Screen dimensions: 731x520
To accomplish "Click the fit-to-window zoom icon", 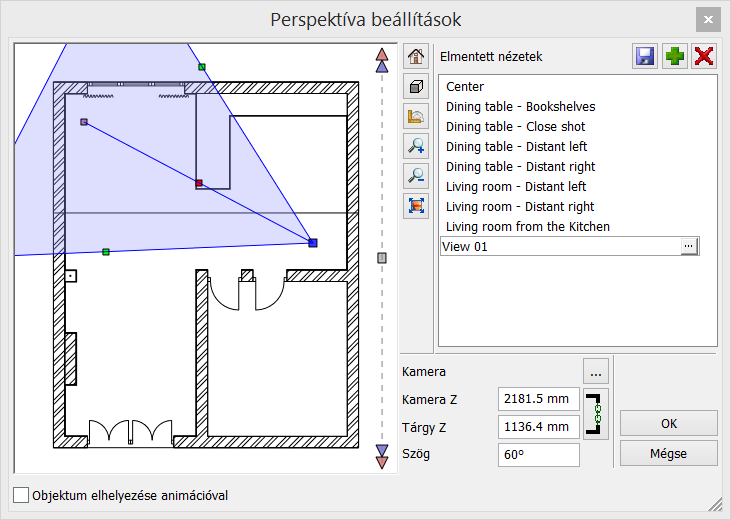I will [x=416, y=206].
